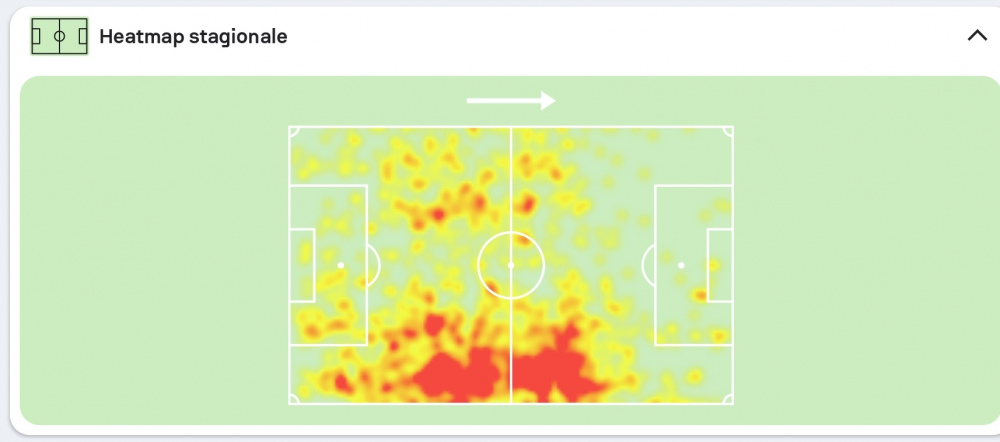Click the white attack direction arrow
Image resolution: width=1000 pixels, height=442 pixels.
coord(511,100)
